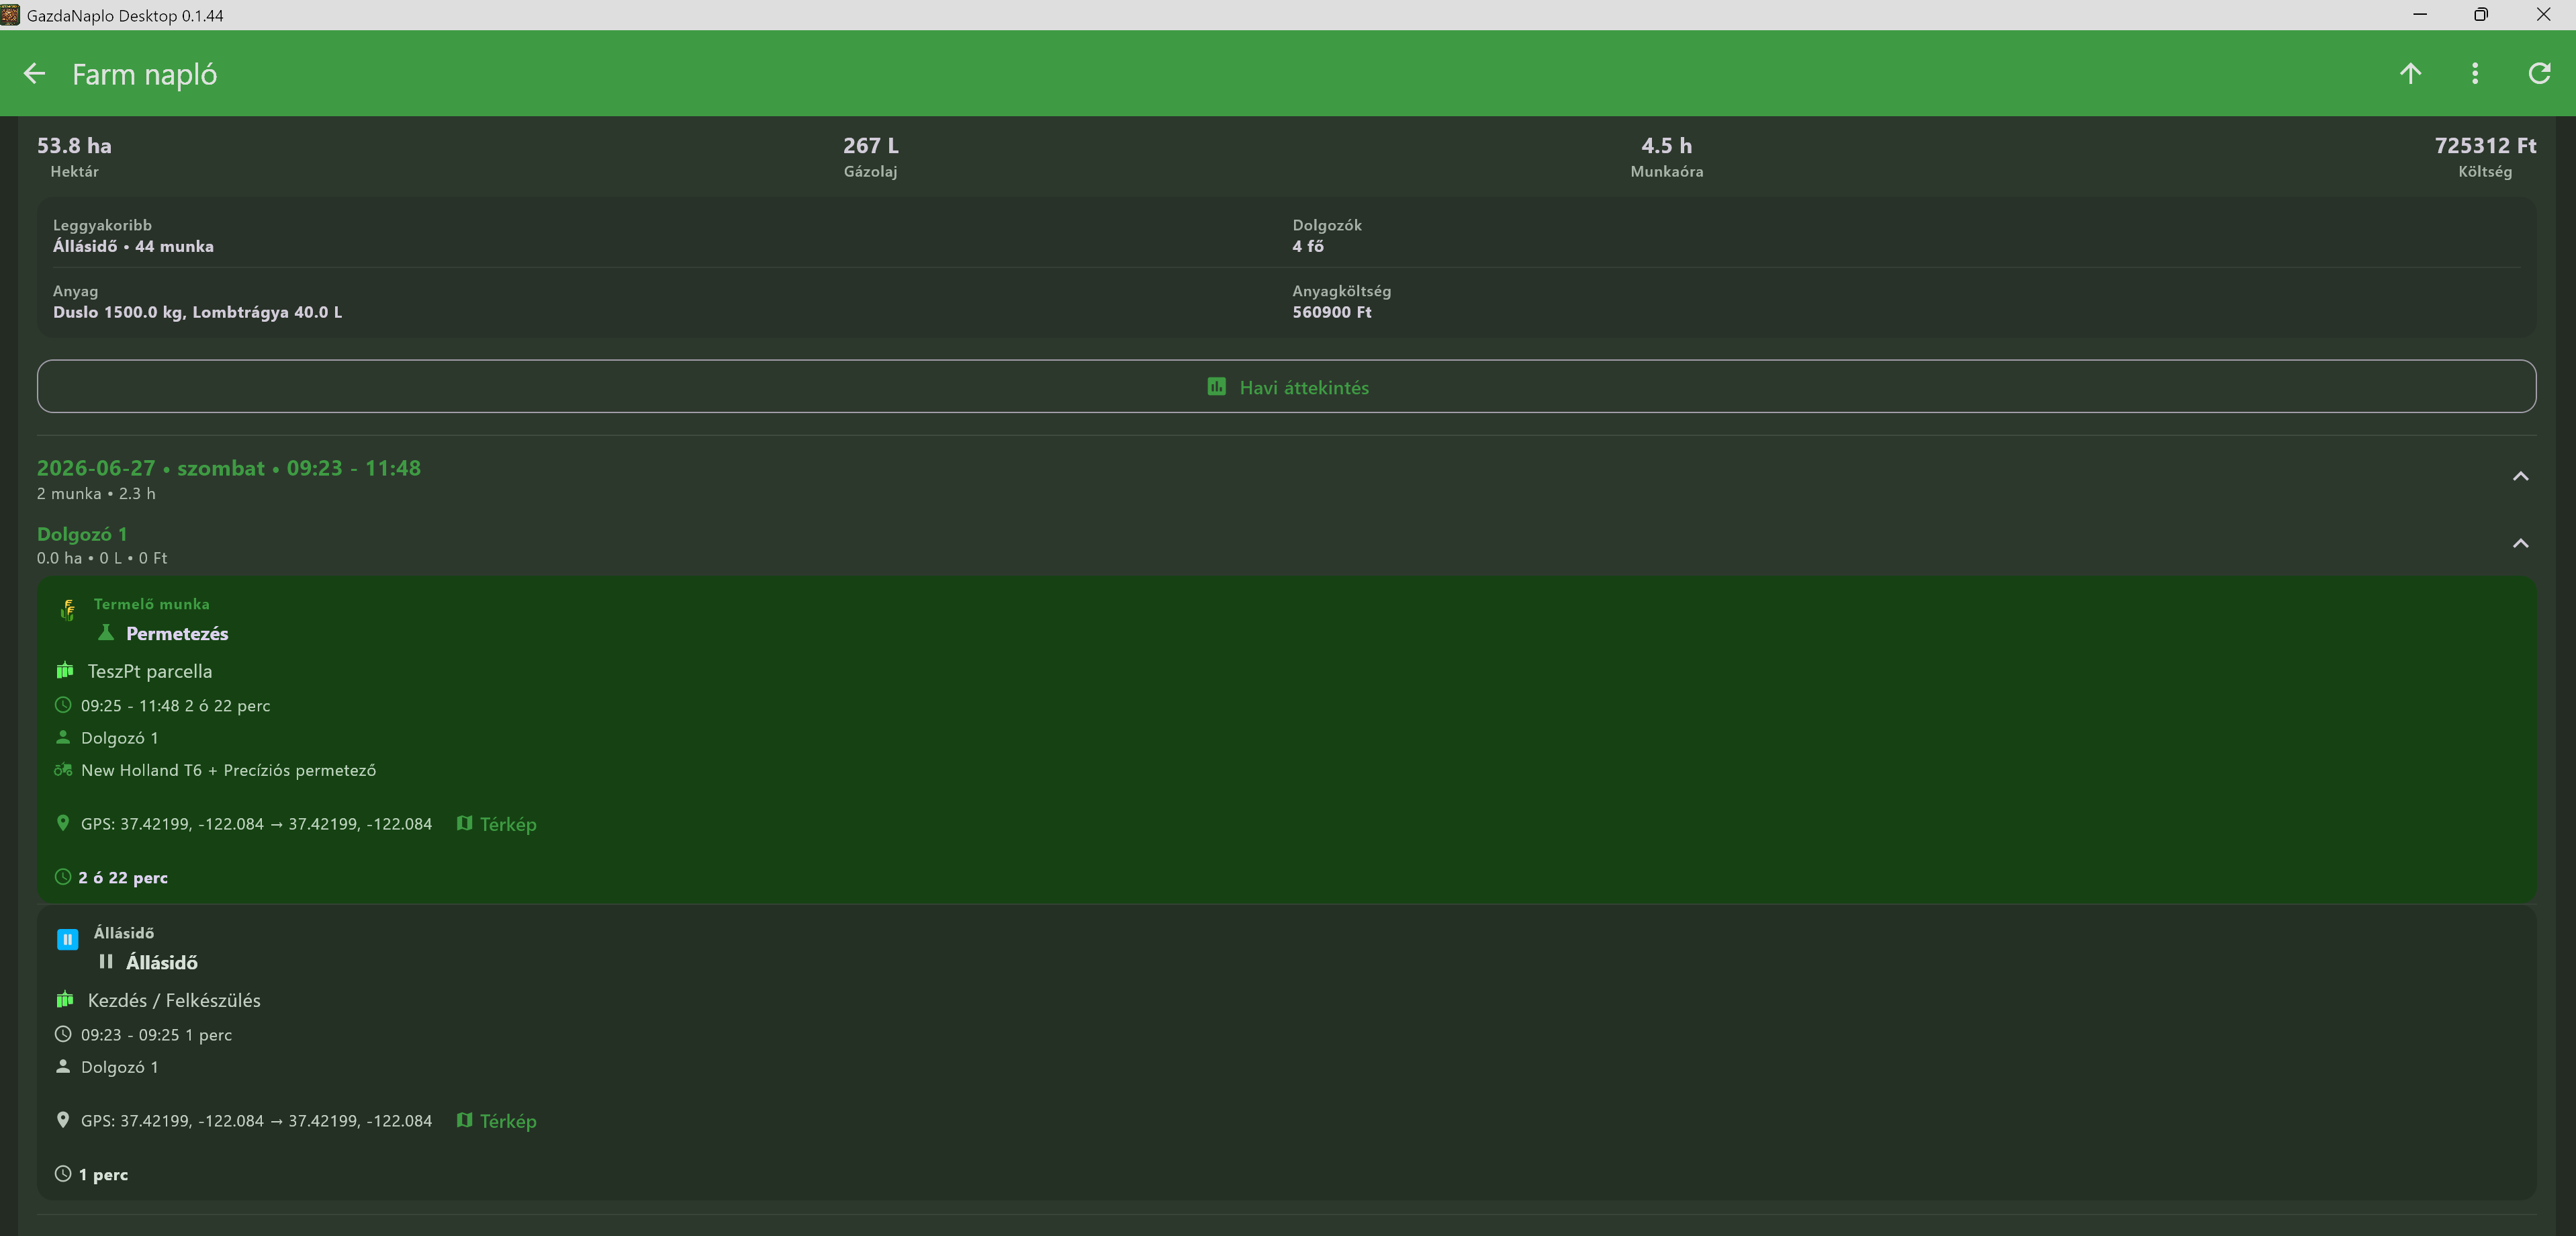Viewport: 2576px width, 1236px height.
Task: Go back with the arrow beside Farm napló
Action: click(34, 74)
